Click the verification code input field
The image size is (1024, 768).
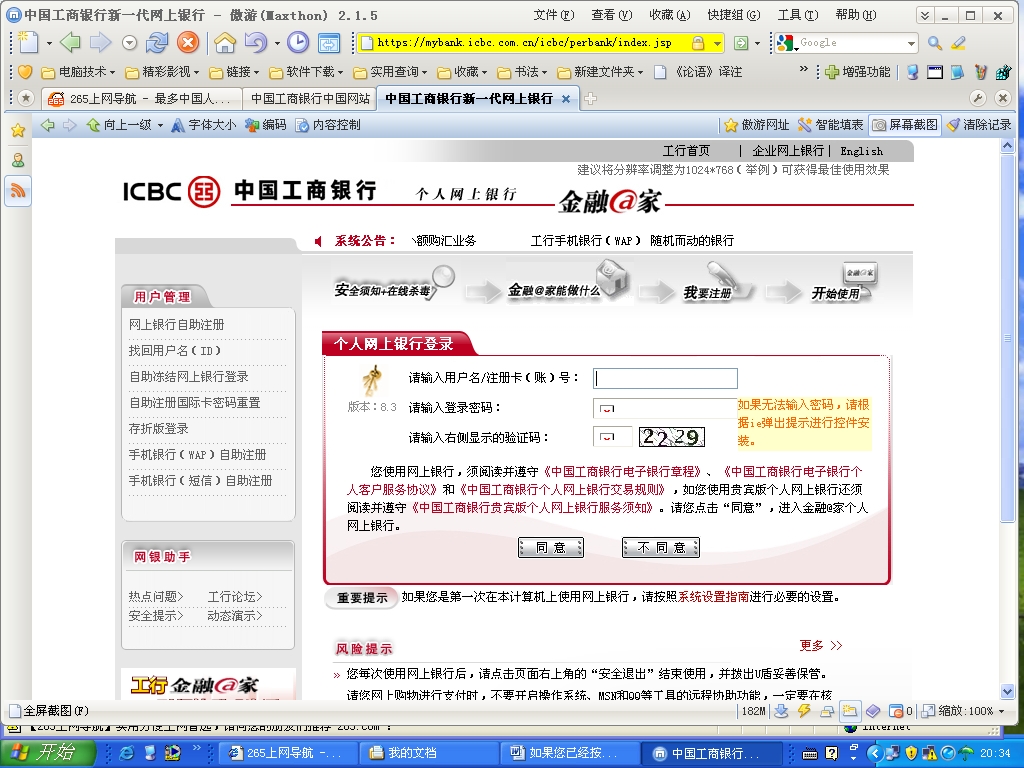[x=613, y=436]
